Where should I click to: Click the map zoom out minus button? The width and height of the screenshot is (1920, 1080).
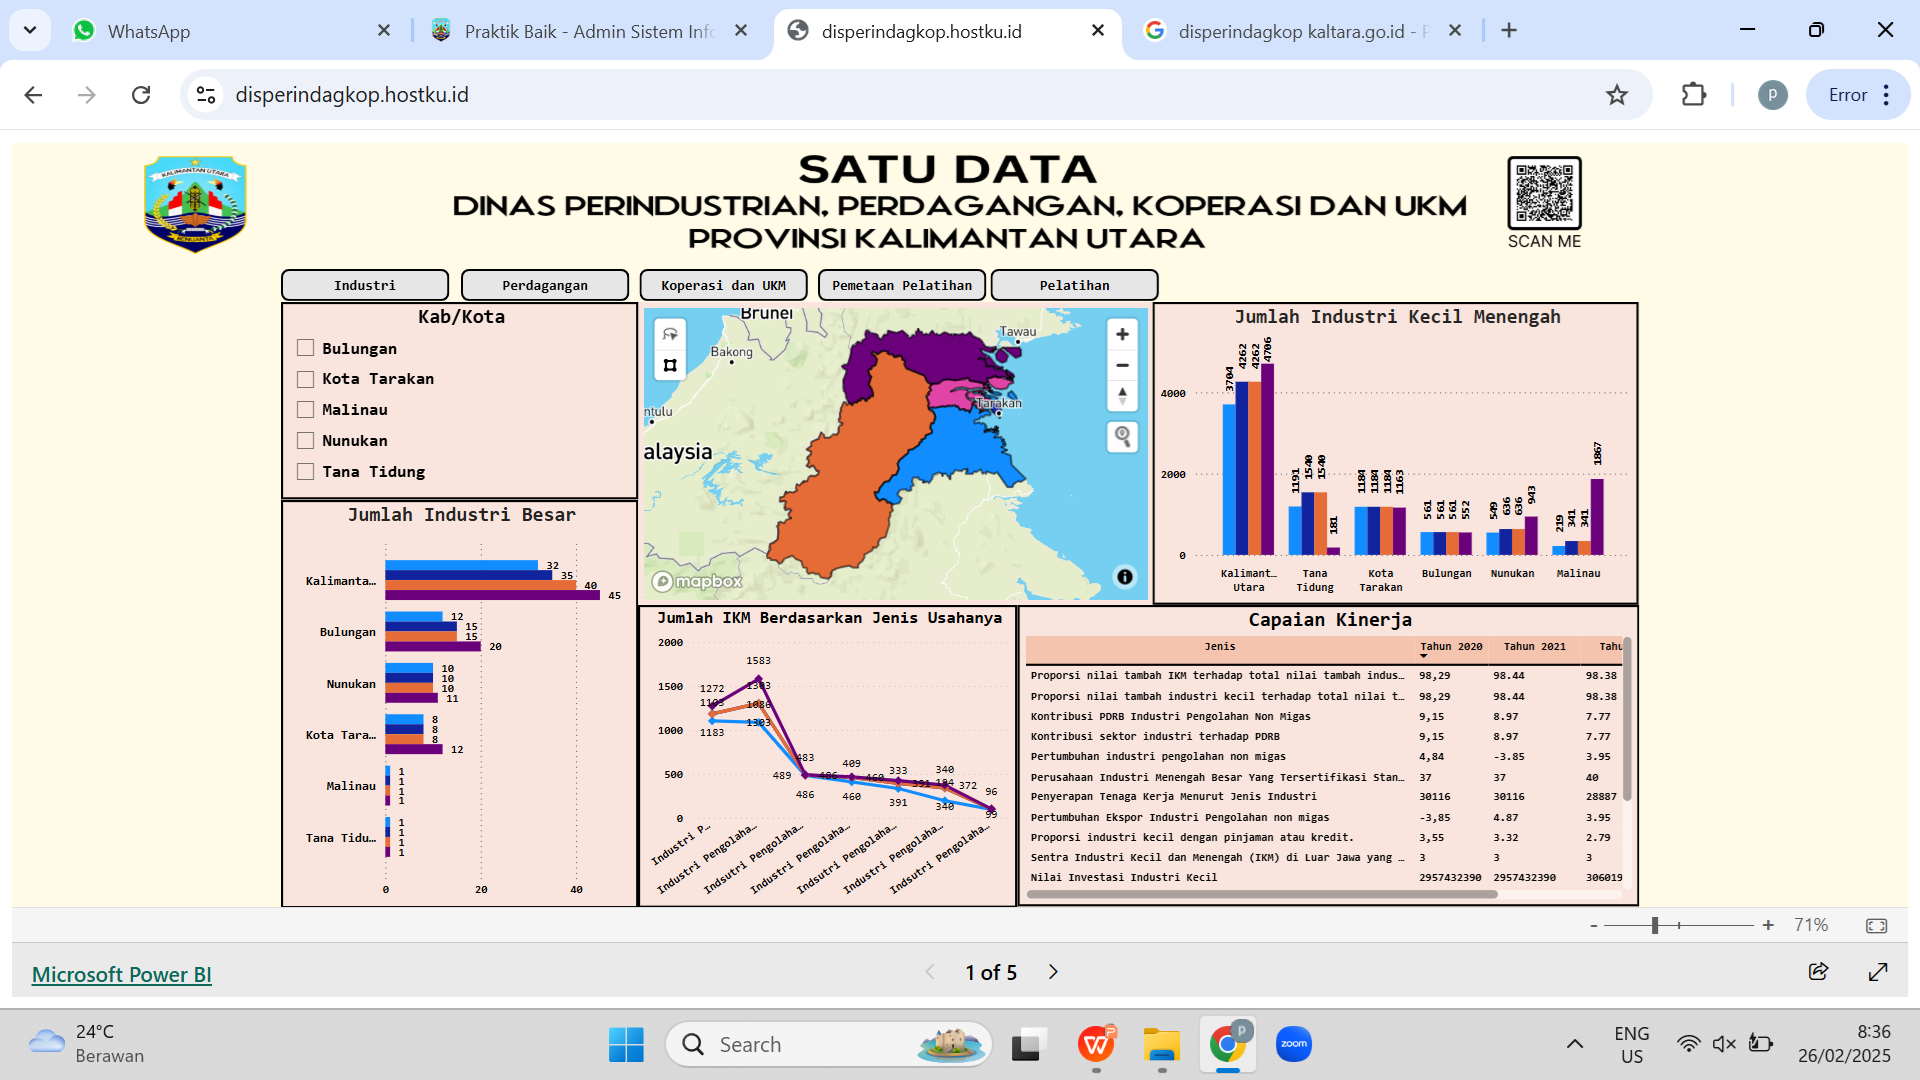click(x=1122, y=365)
